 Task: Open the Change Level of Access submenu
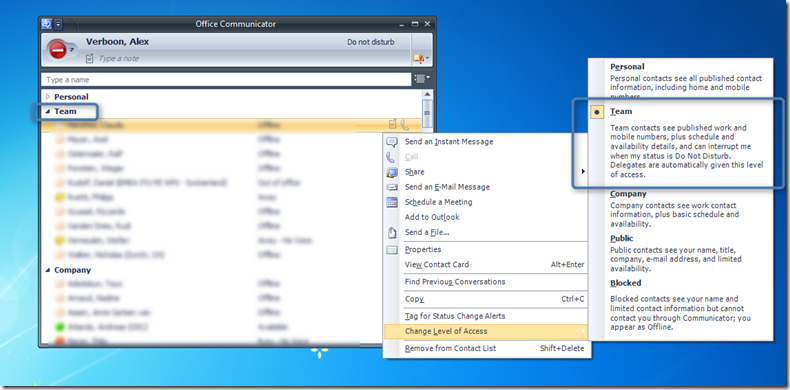[486, 331]
